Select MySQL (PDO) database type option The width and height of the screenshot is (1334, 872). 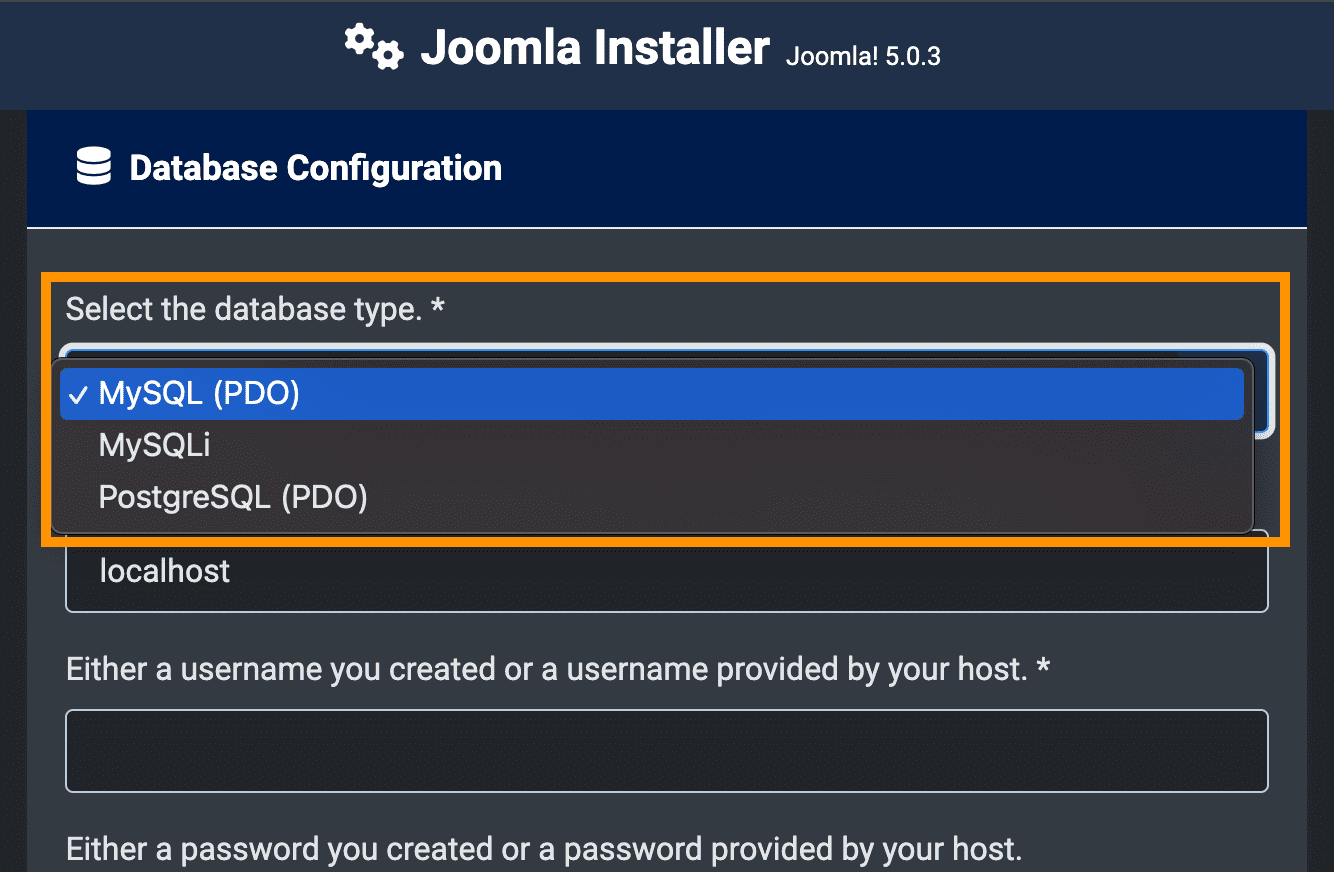(652, 394)
